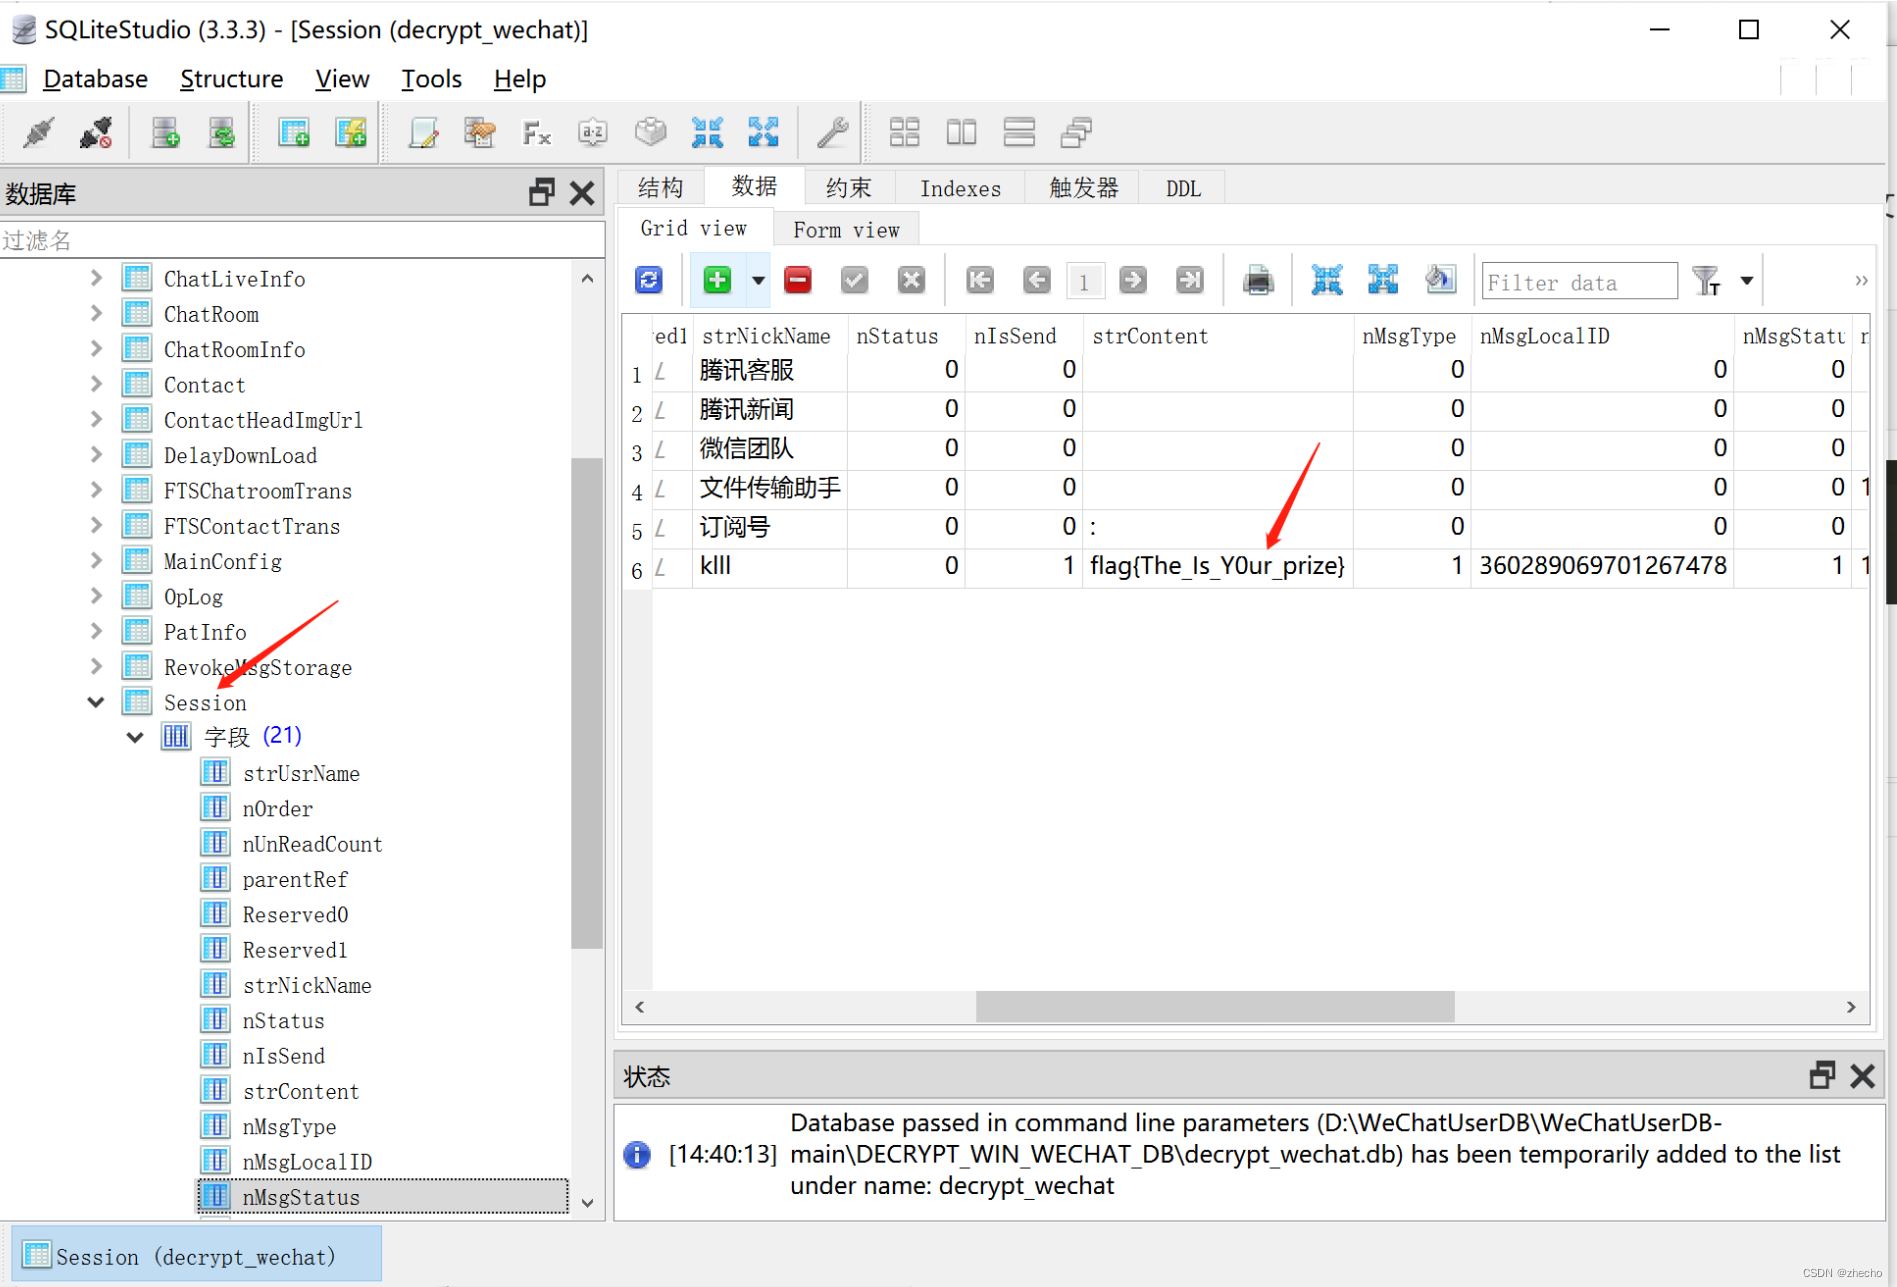Open the insert row dropdown arrow
Image resolution: width=1897 pixels, height=1287 pixels.
pos(758,280)
